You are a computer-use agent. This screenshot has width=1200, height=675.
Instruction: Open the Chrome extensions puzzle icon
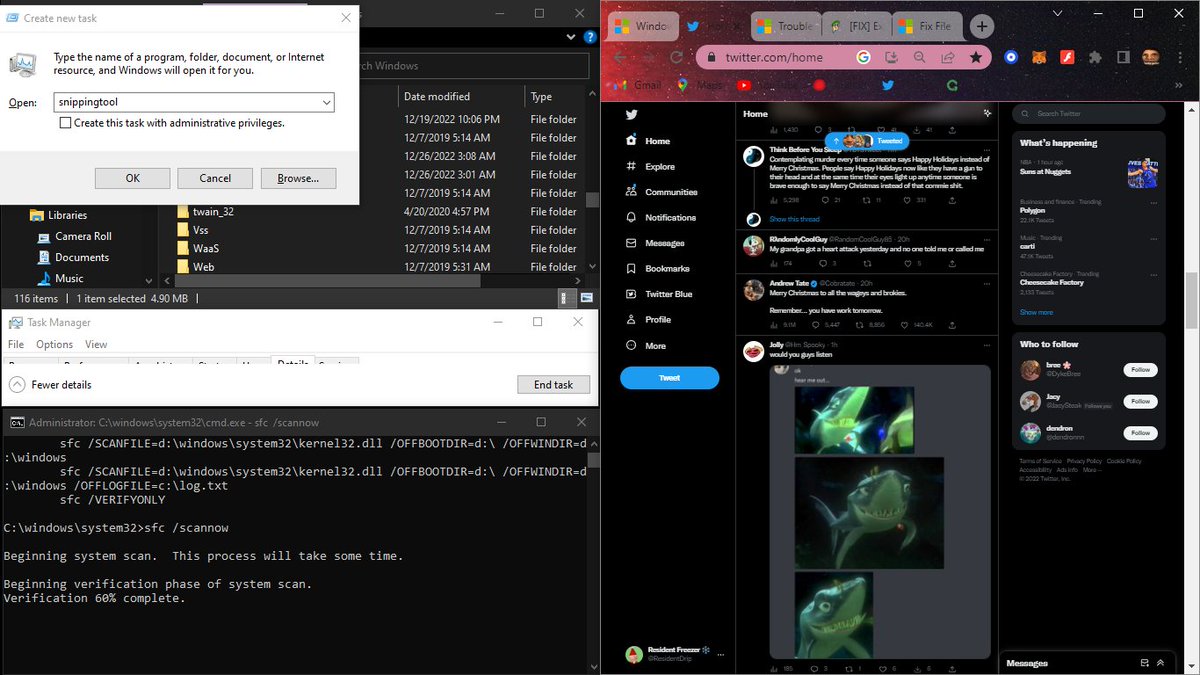1095,57
